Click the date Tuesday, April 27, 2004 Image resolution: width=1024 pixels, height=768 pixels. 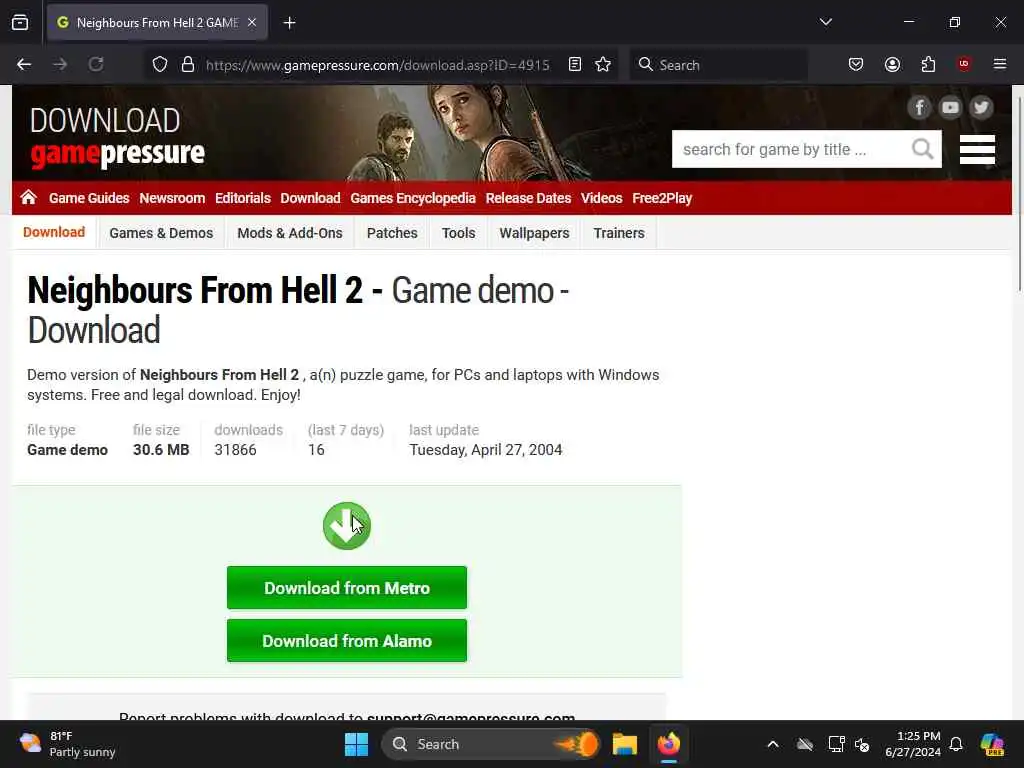click(x=486, y=450)
